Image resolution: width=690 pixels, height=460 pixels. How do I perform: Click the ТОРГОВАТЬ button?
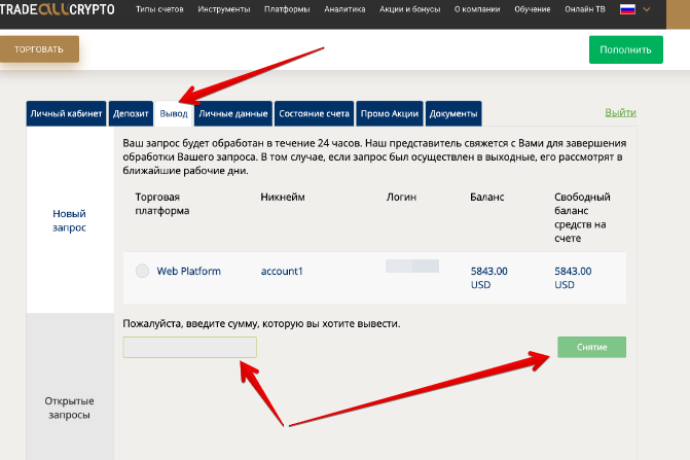coord(39,49)
